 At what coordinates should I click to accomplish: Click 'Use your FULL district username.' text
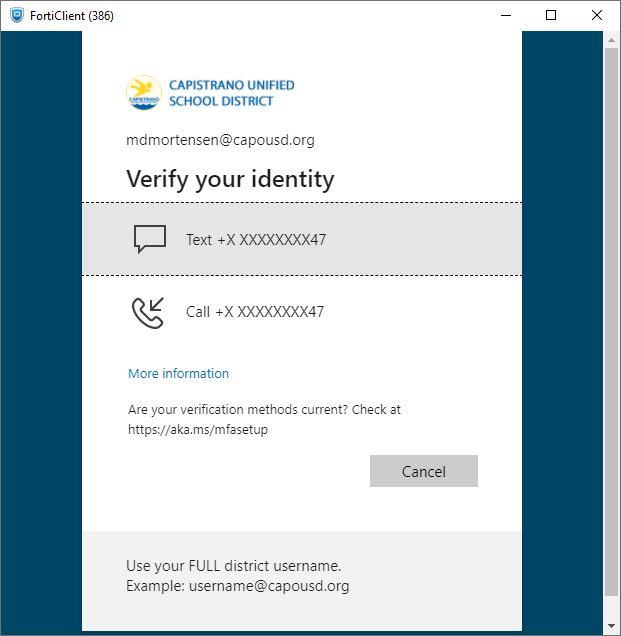tap(234, 565)
